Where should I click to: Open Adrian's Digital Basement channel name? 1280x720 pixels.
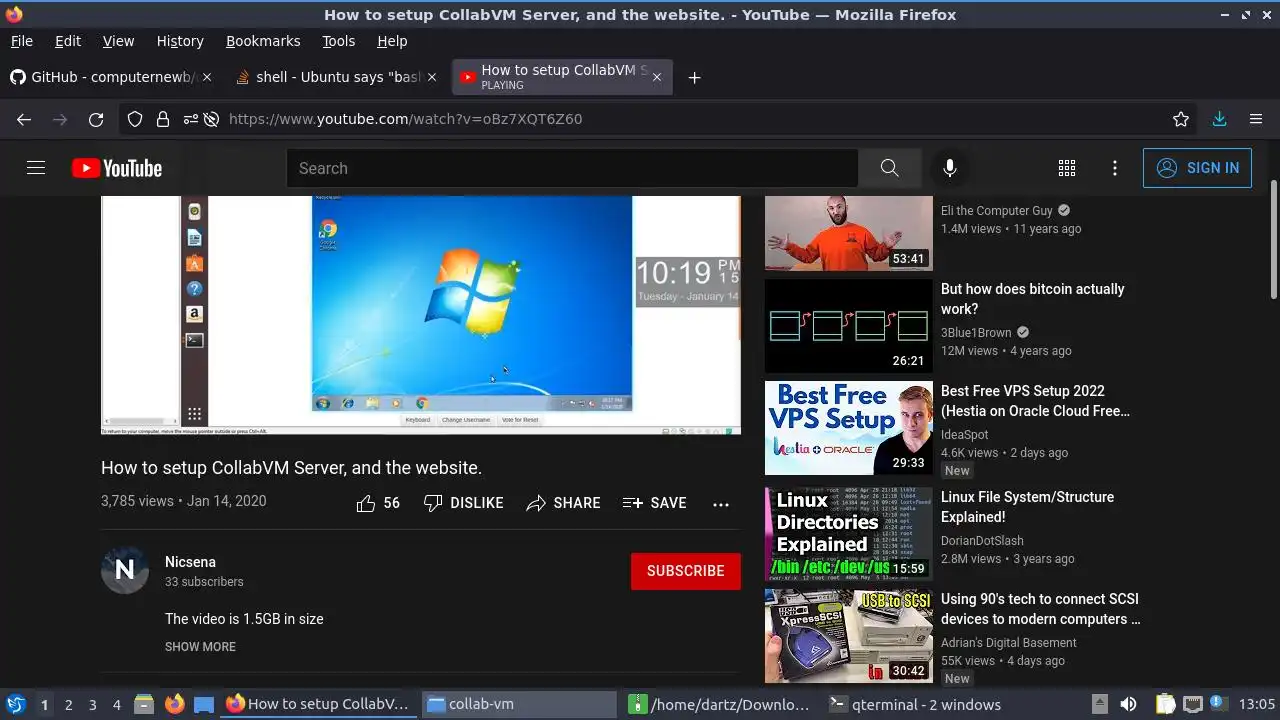point(1009,643)
